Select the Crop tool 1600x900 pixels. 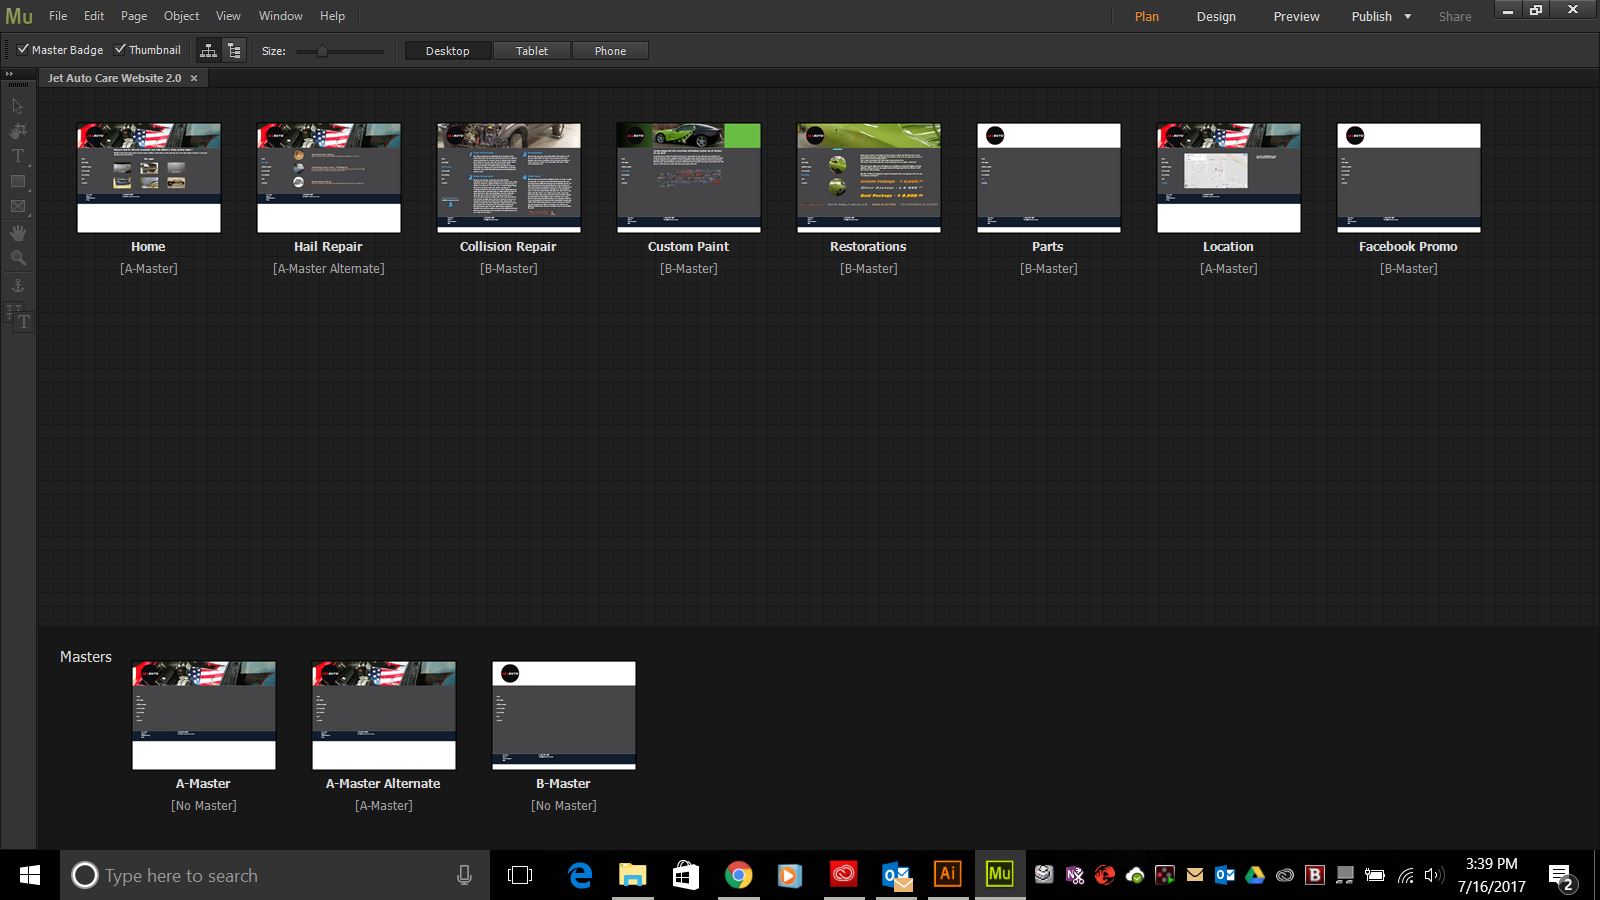[18, 131]
